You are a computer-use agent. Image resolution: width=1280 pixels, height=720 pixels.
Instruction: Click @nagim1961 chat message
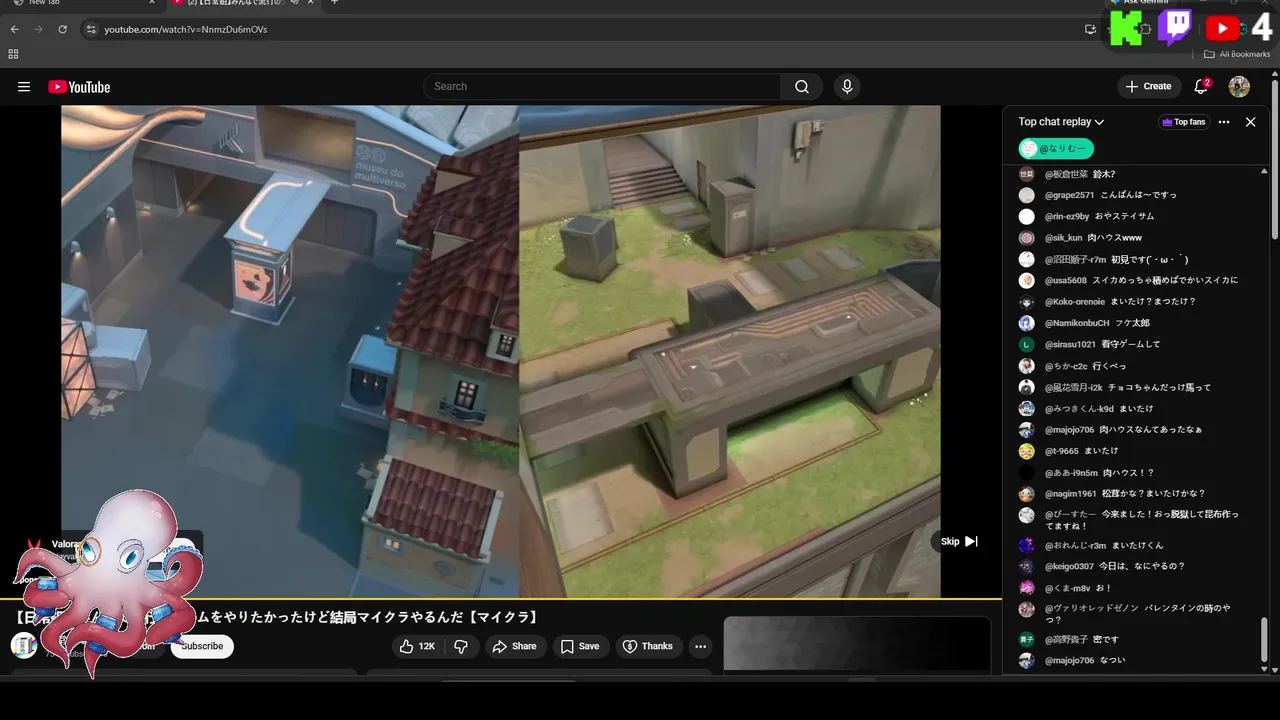coord(1124,494)
